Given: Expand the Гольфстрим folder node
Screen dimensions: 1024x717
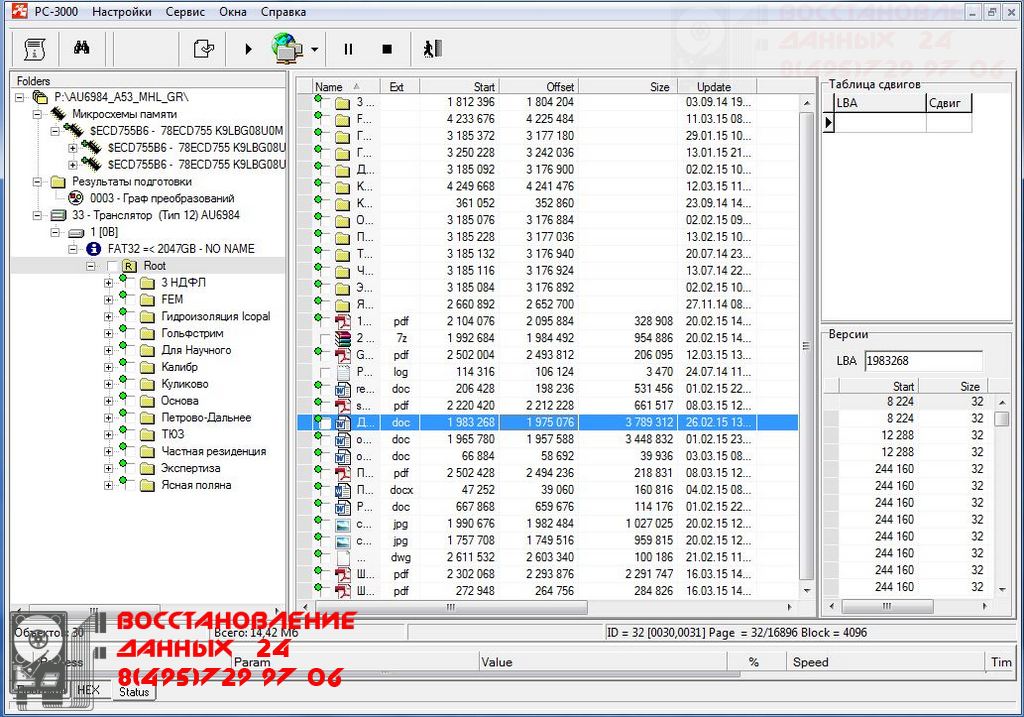Looking at the screenshot, I should [x=109, y=333].
